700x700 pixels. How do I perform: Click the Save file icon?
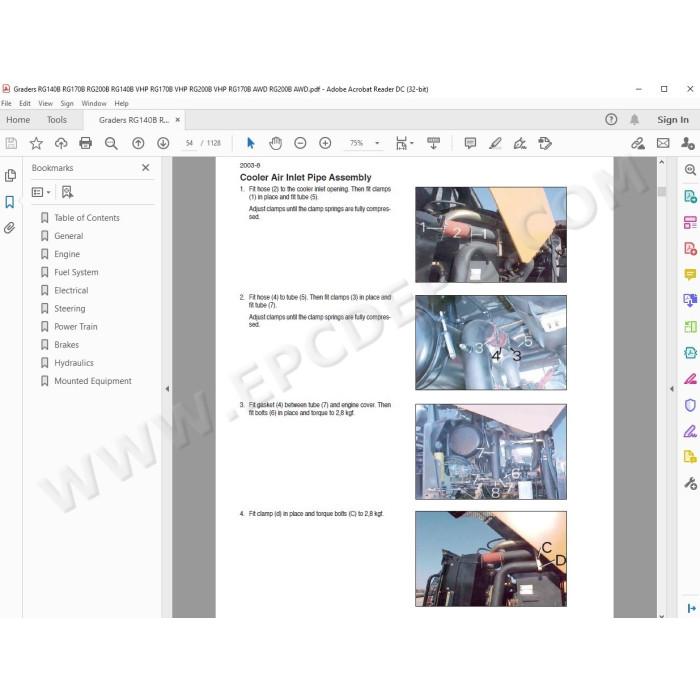[11, 143]
